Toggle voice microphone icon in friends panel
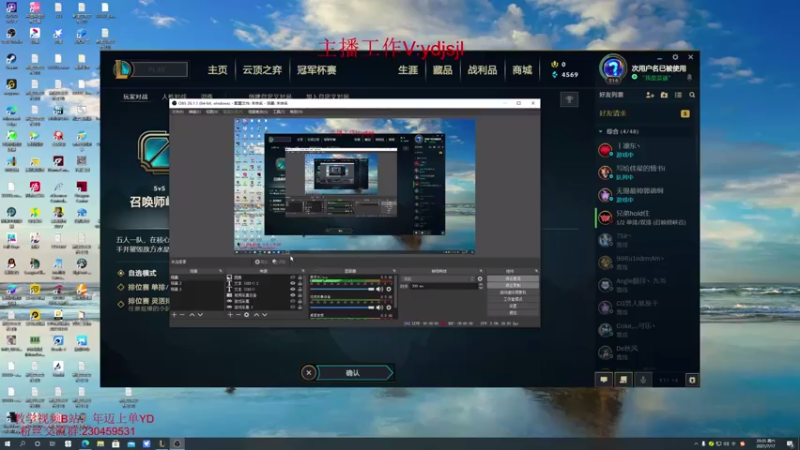The height and width of the screenshot is (450, 800). [x=643, y=380]
